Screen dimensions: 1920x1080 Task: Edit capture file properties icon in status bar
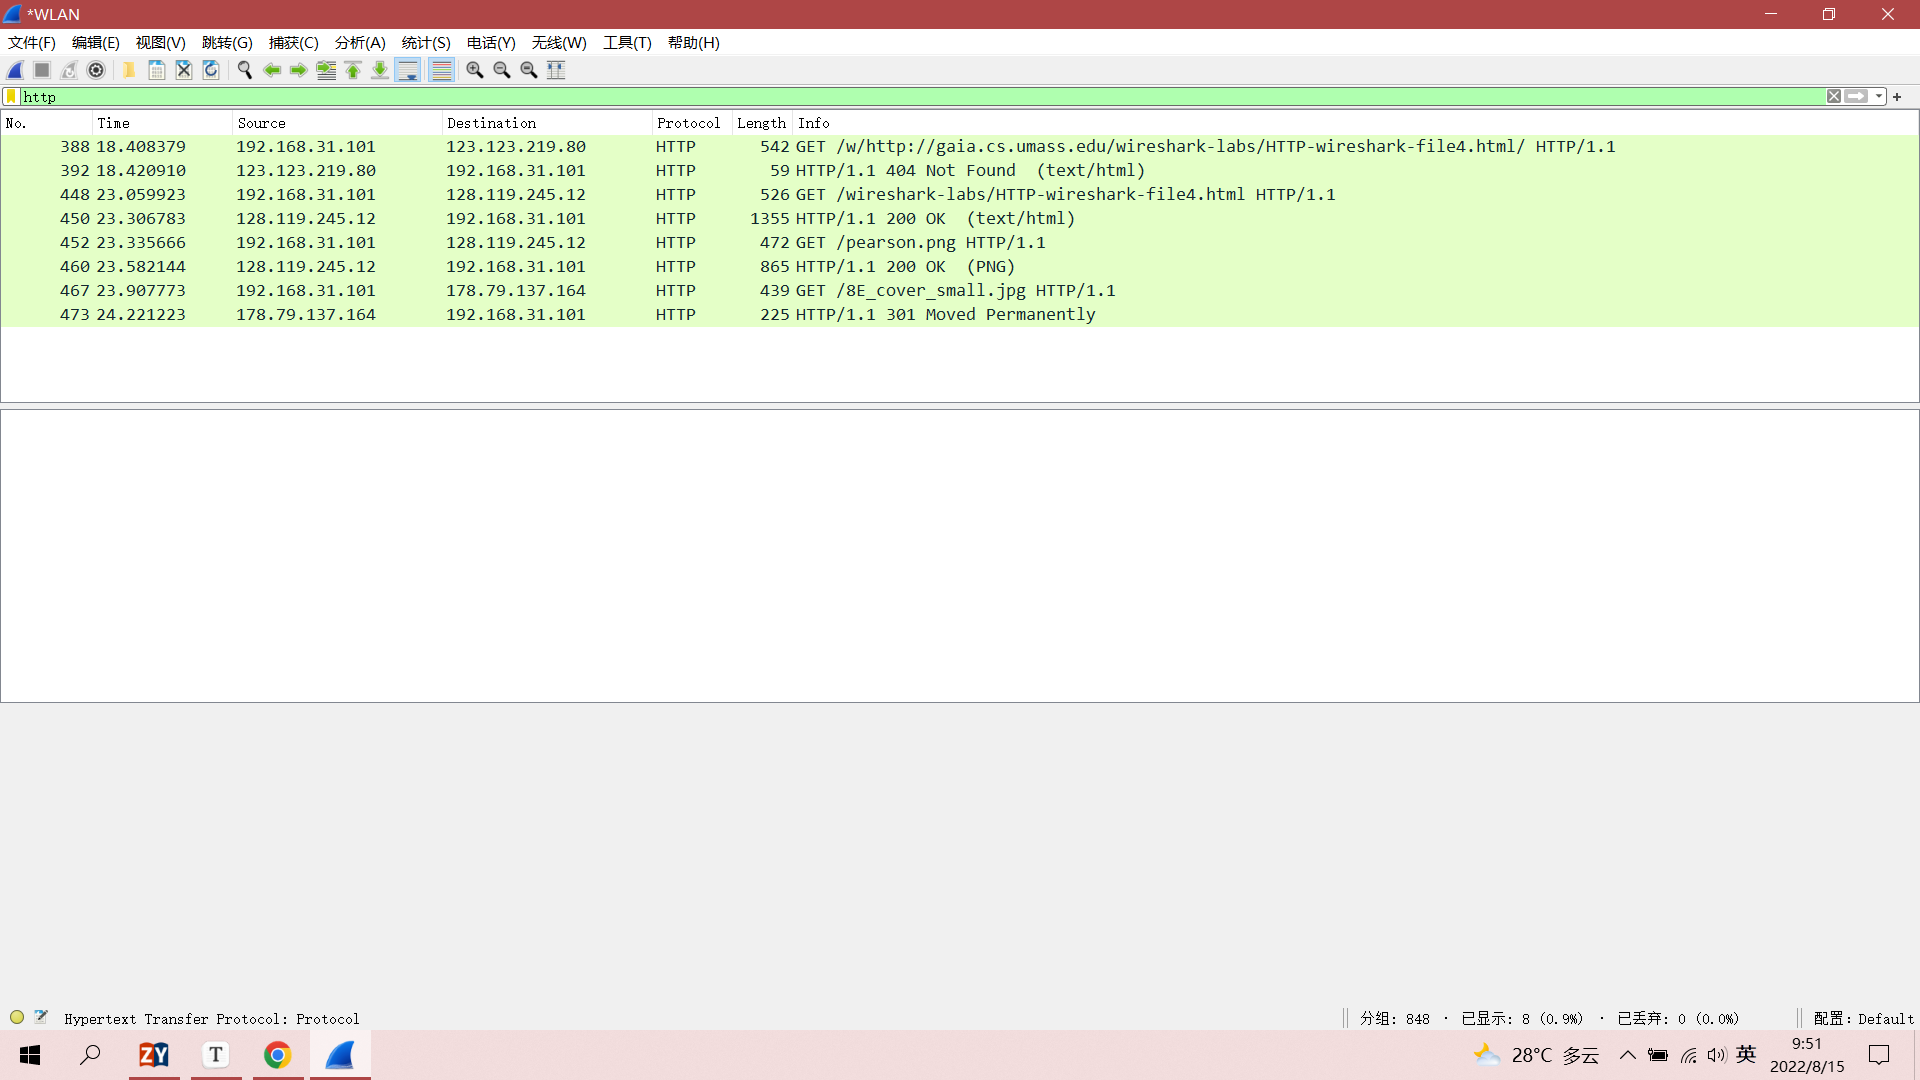[41, 1017]
